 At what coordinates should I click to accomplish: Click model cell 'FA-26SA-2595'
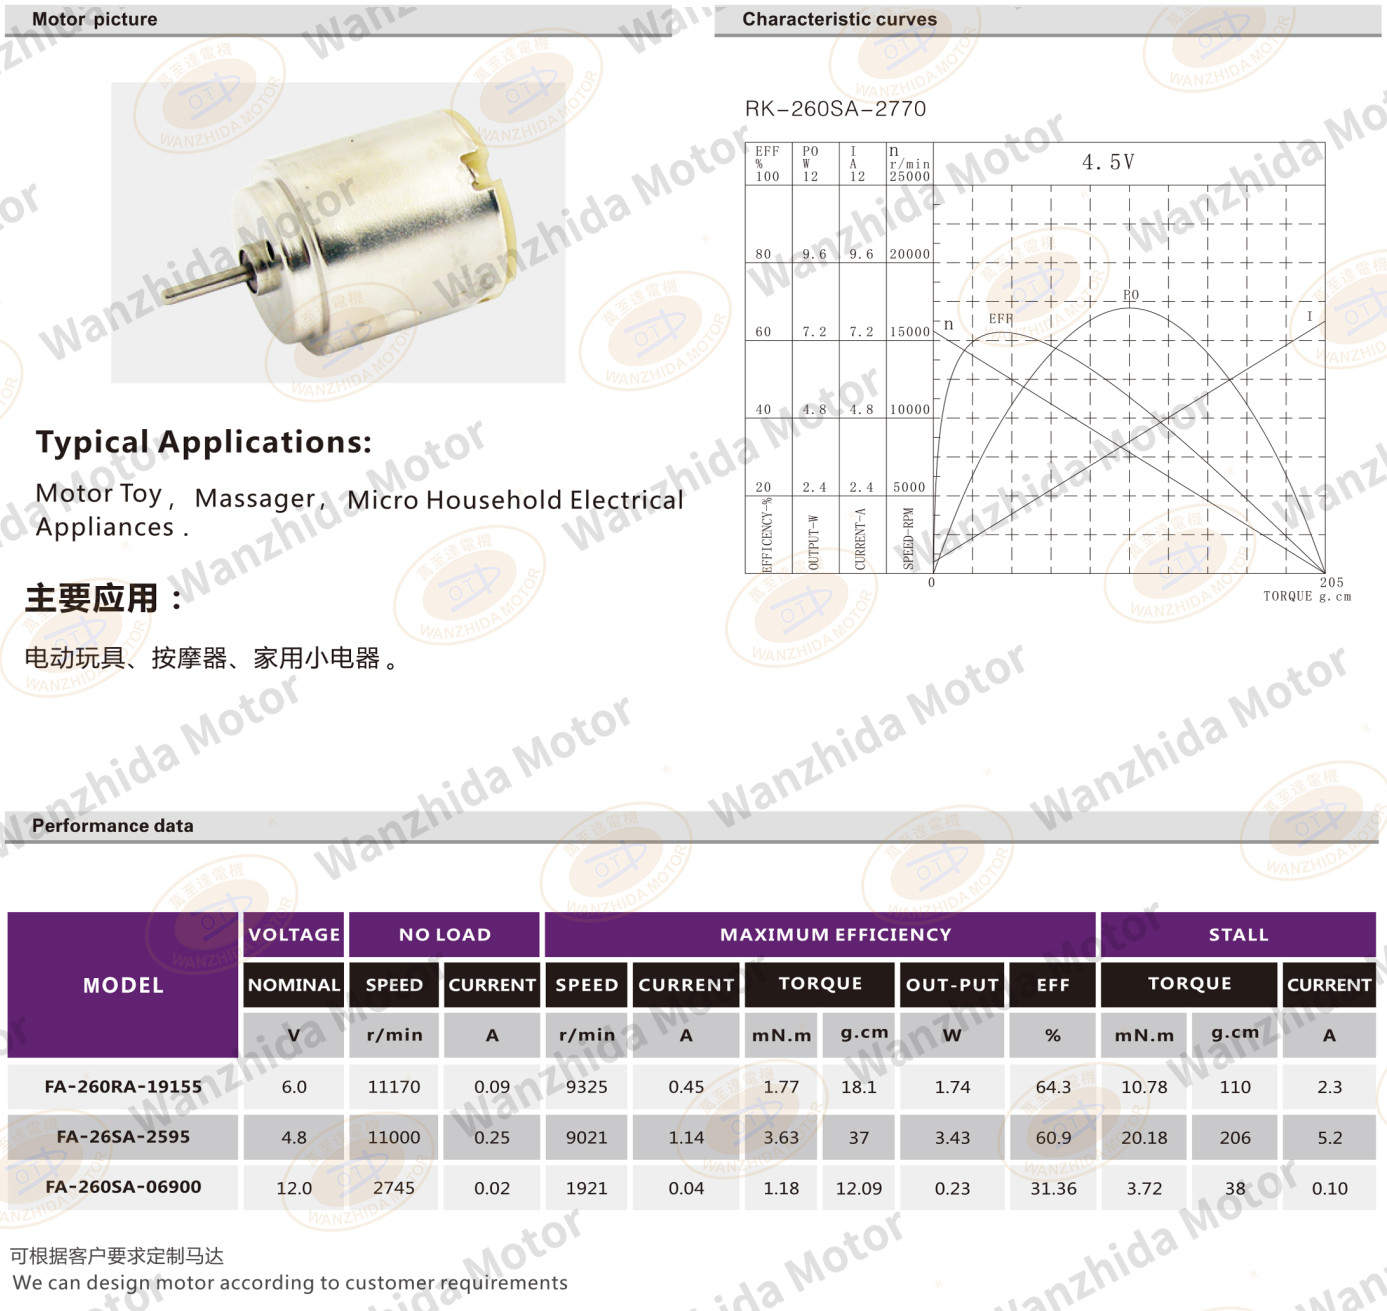pos(123,1137)
